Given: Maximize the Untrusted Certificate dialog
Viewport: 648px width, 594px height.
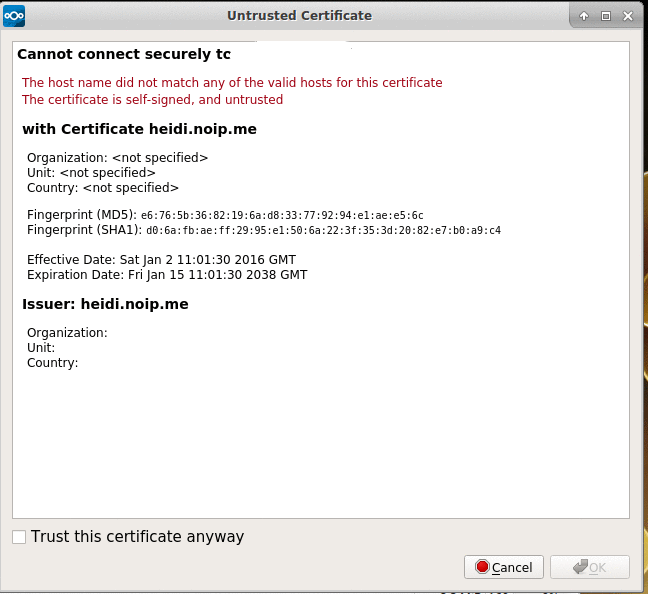Looking at the screenshot, I should click(x=605, y=16).
